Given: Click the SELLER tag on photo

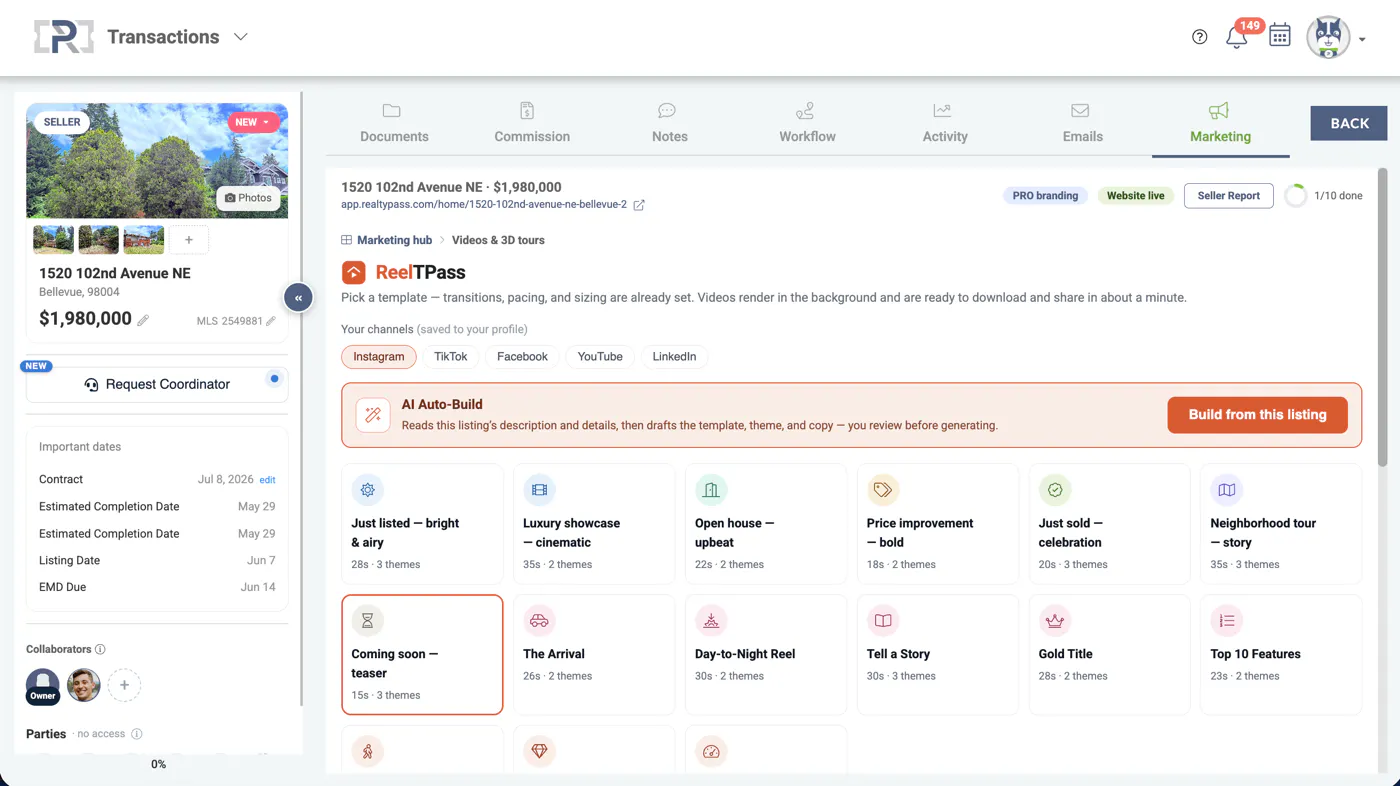Looking at the screenshot, I should pyautogui.click(x=62, y=122).
